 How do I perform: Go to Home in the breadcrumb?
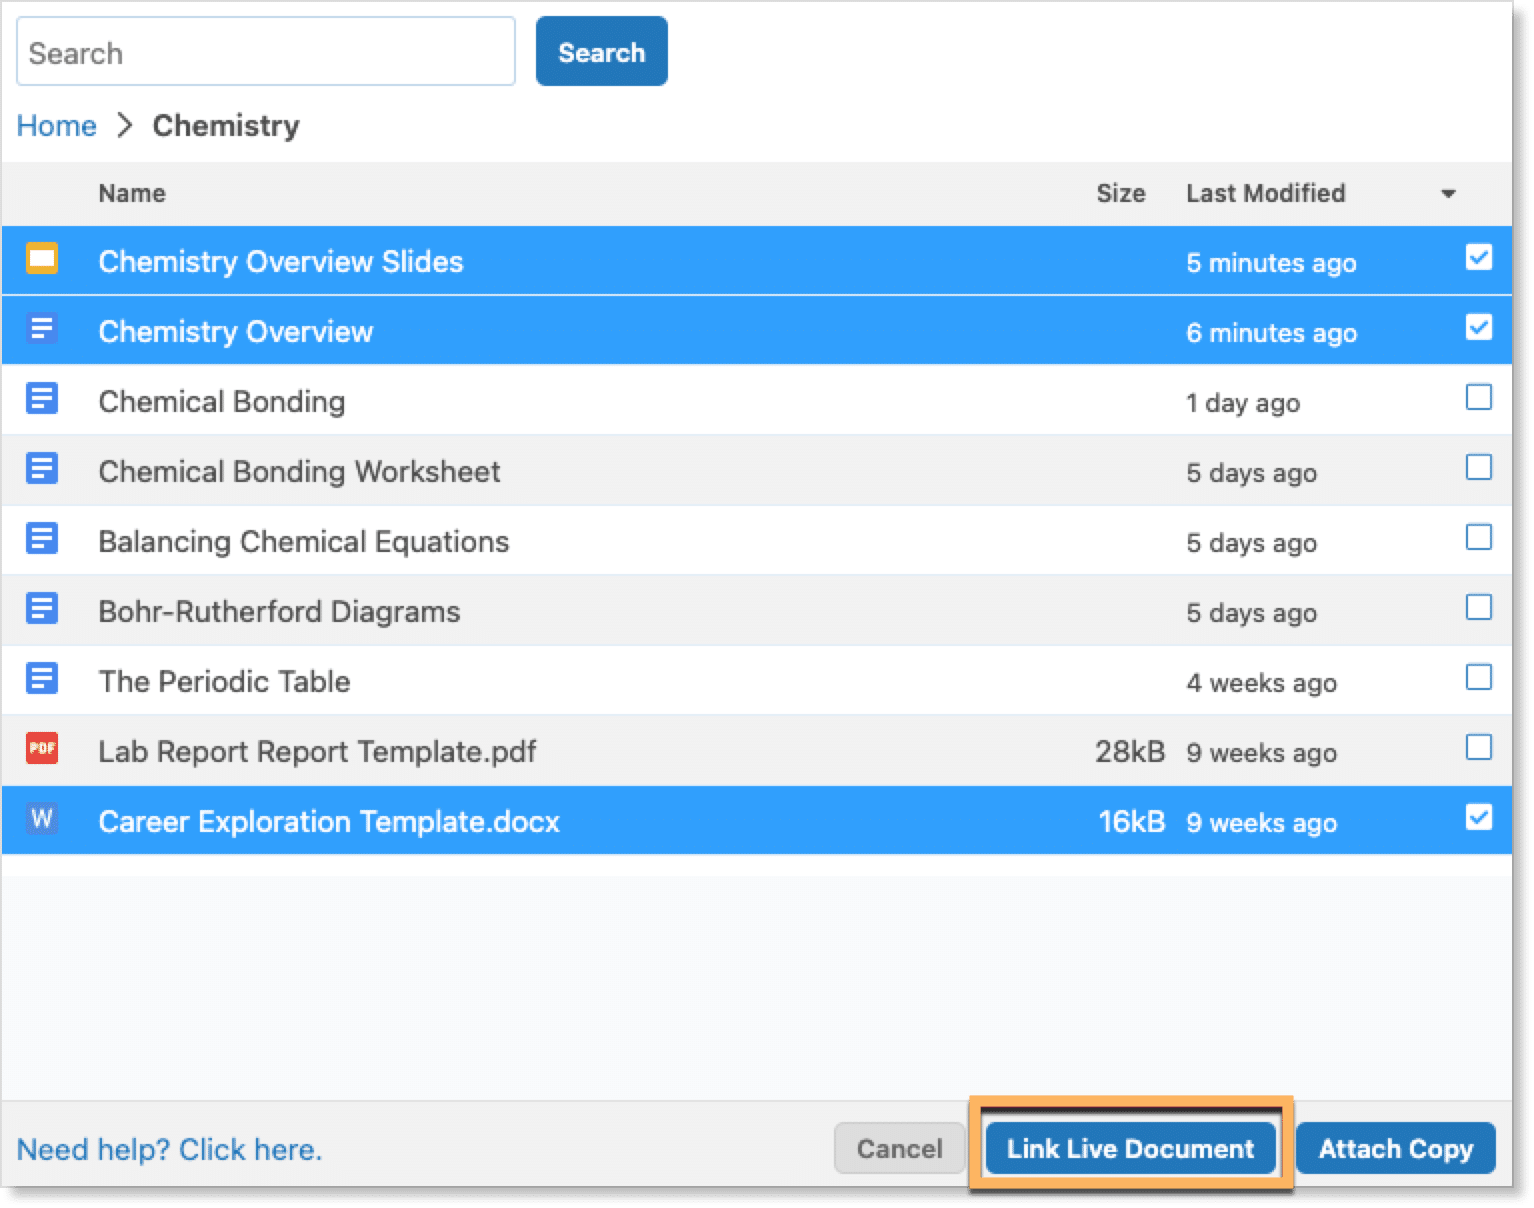click(x=57, y=126)
